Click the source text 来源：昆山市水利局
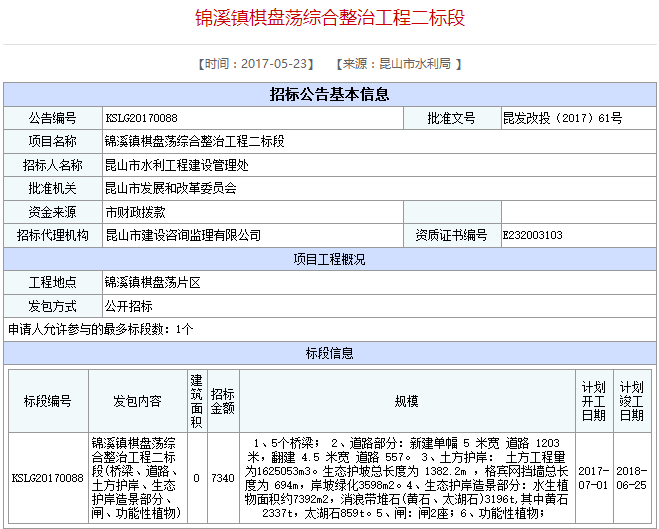 pos(397,64)
